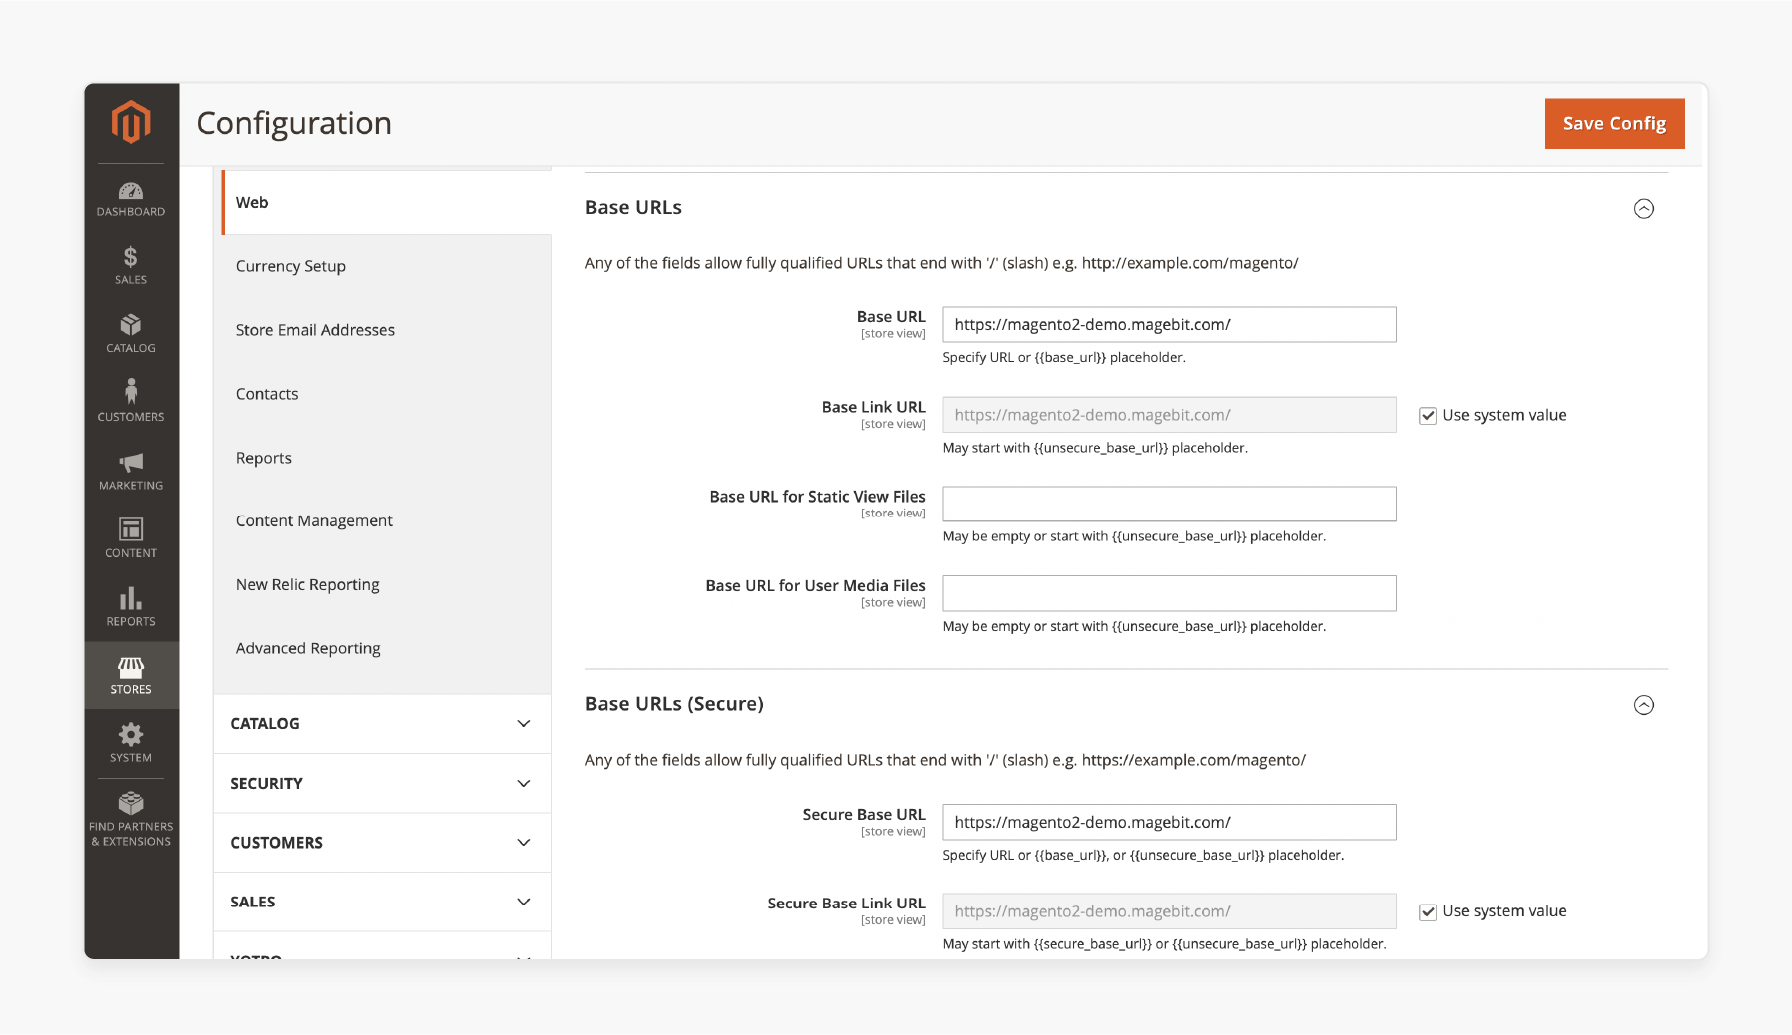Expand the SECURITY configuration group
The height and width of the screenshot is (1035, 1792).
point(382,784)
